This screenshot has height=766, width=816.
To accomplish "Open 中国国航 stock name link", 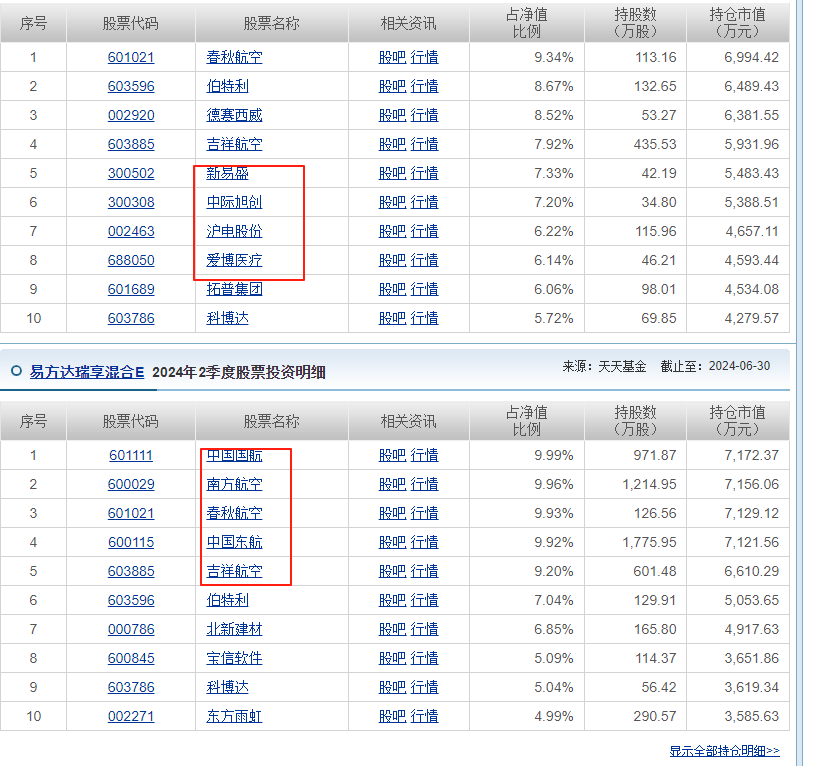I will (234, 456).
